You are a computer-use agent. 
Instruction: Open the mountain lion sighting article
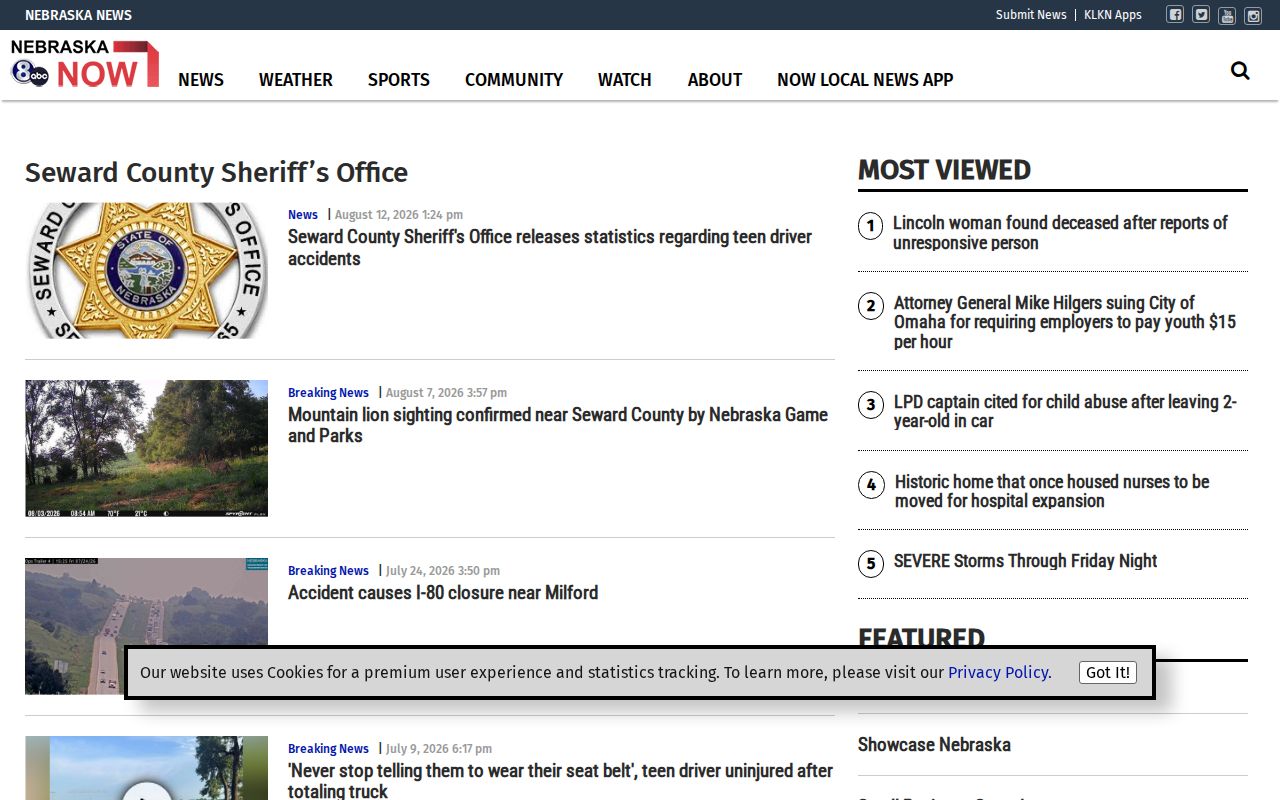558,425
